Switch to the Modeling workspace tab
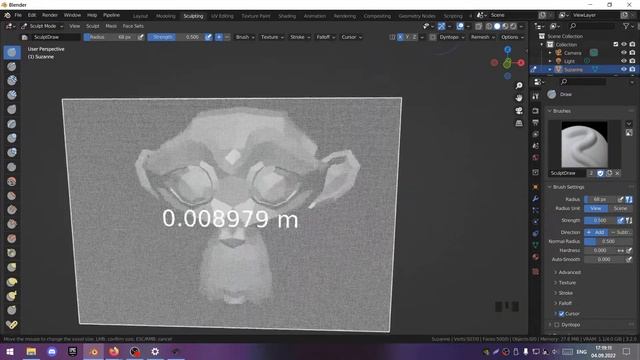This screenshot has height=360, width=640. (x=166, y=16)
